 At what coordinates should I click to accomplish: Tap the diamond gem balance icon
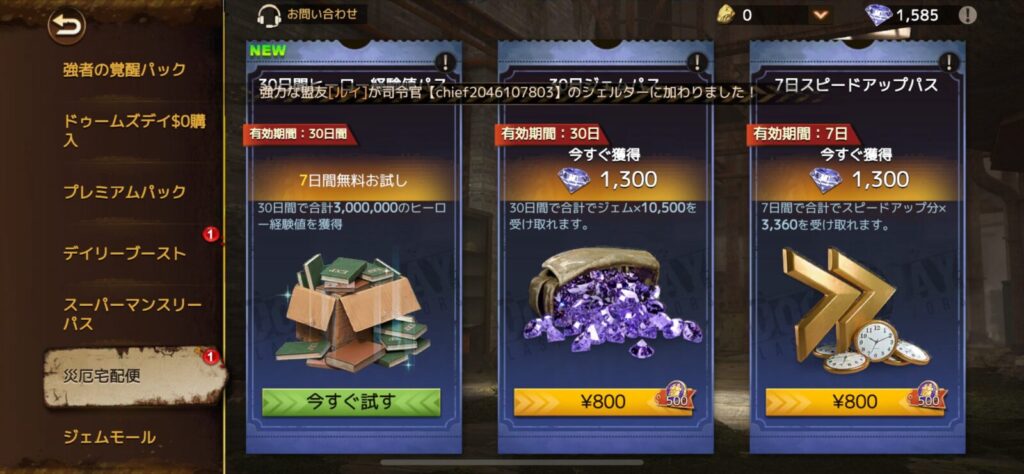[877, 15]
